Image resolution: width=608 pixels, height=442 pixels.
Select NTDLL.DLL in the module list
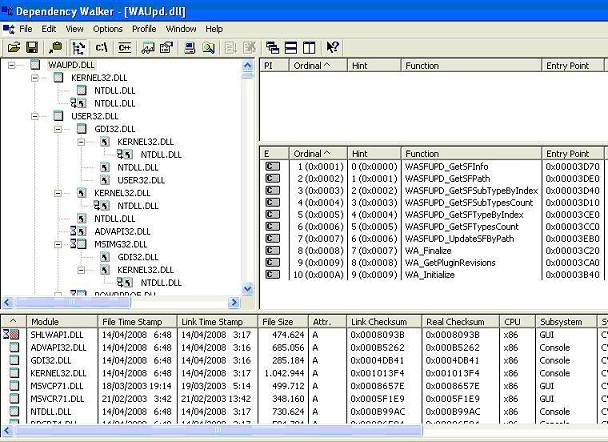pyautogui.click(x=51, y=411)
